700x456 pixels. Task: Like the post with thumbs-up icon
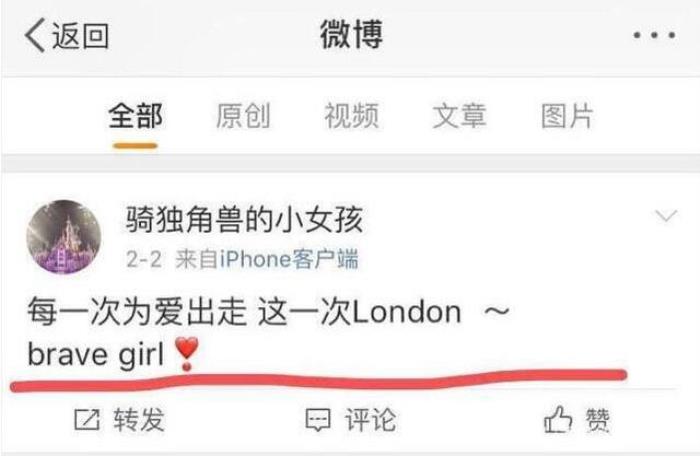tap(558, 419)
